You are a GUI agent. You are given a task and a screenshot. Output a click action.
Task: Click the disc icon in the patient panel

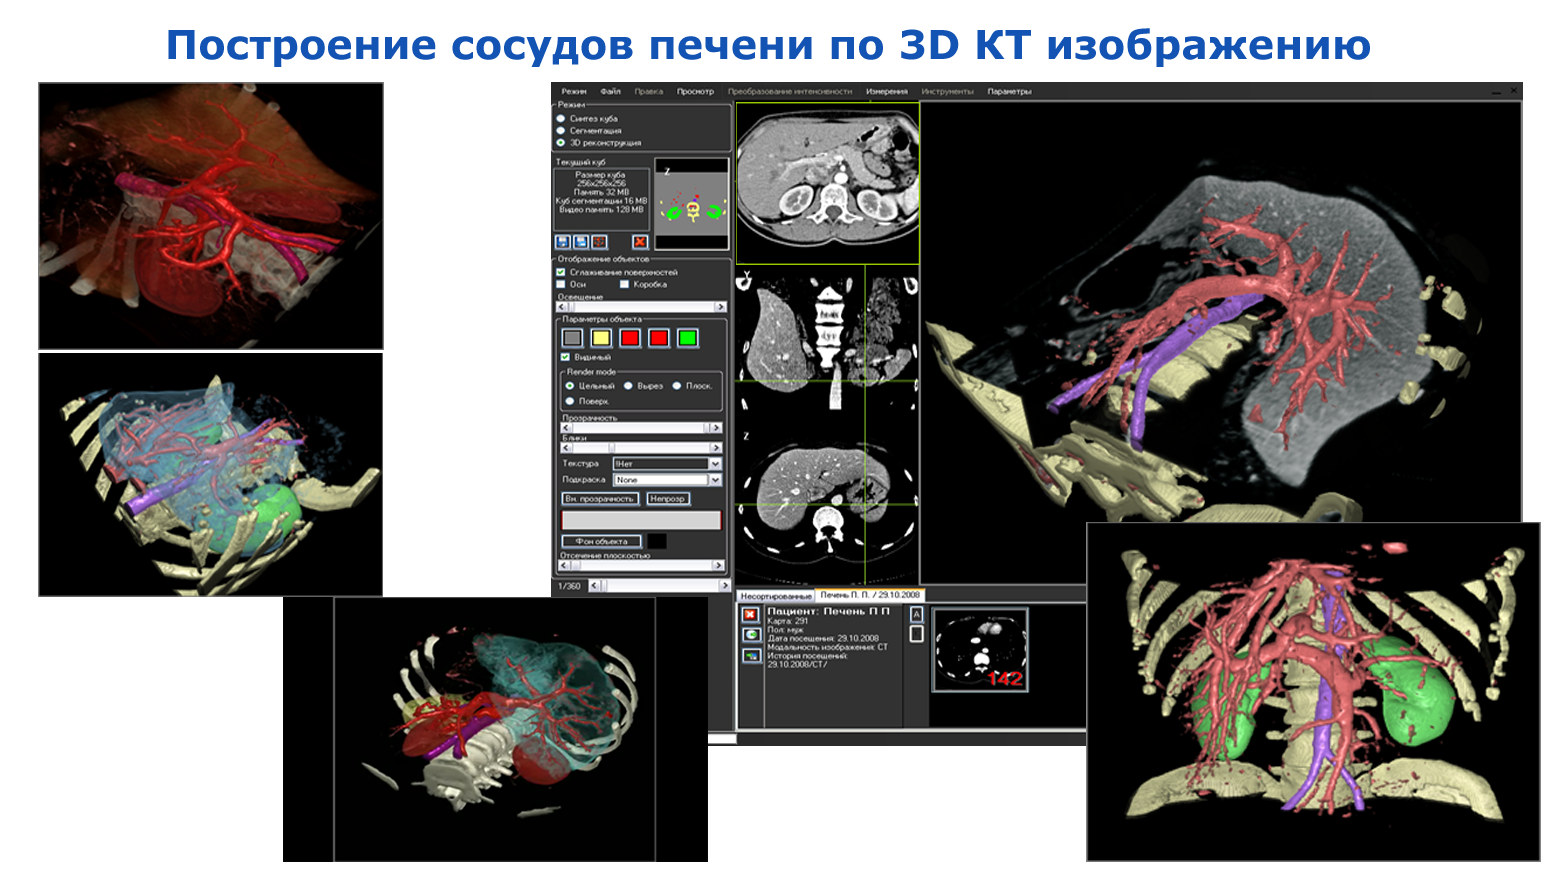[x=751, y=635]
